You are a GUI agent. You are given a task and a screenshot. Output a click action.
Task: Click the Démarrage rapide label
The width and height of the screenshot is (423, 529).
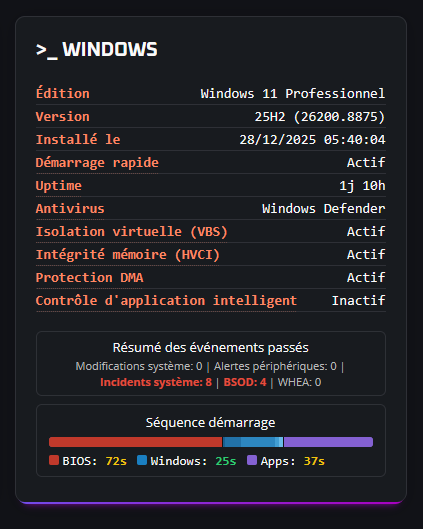coord(97,163)
